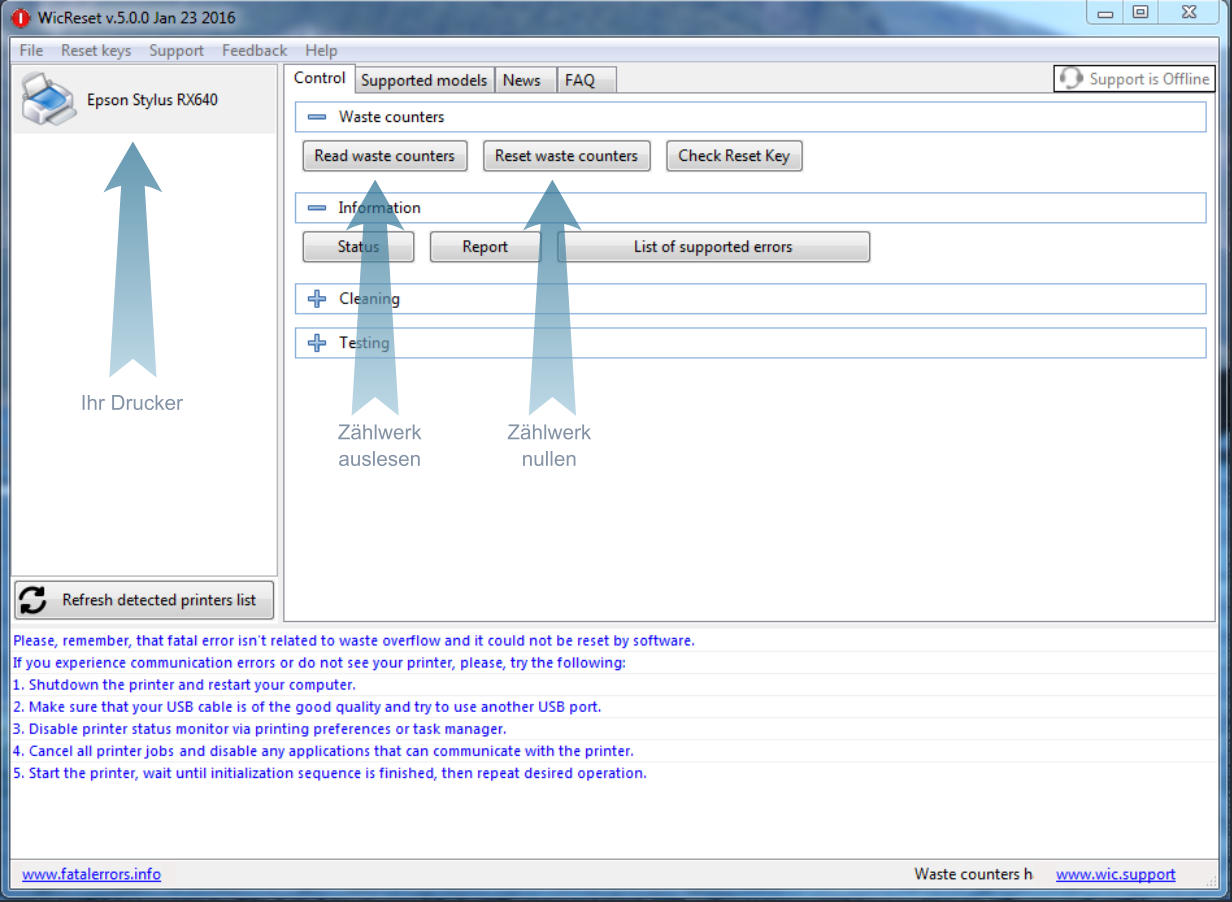Click the headset support status icon
This screenshot has width=1232, height=902.
point(1071,79)
